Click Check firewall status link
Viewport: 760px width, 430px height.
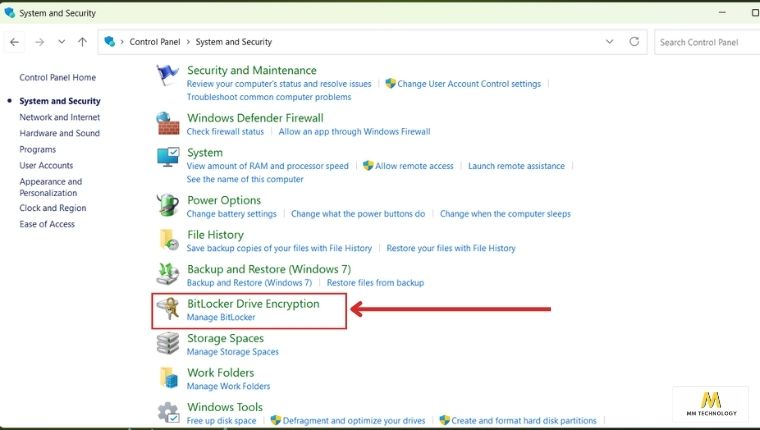(x=225, y=131)
